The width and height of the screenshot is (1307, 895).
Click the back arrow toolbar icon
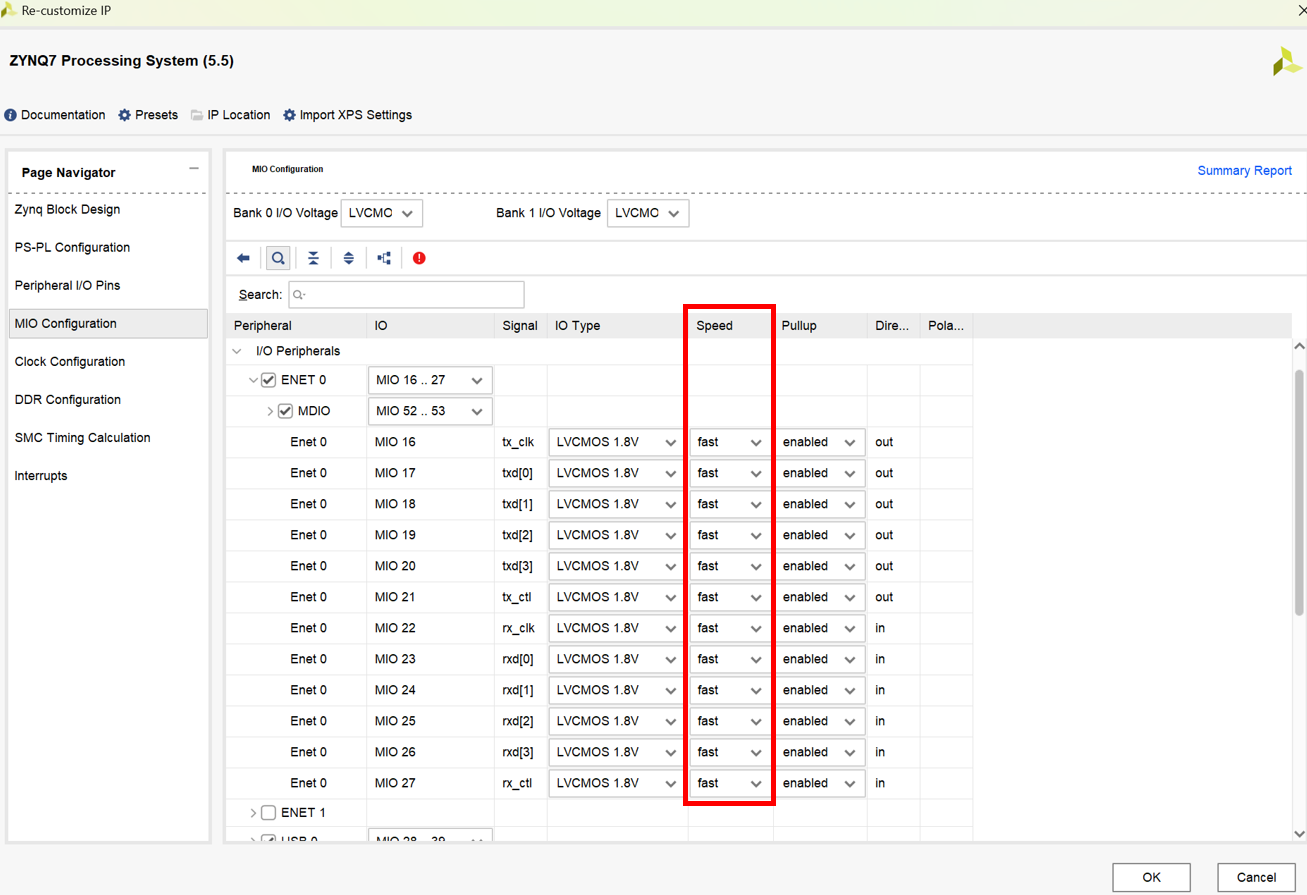pos(243,258)
